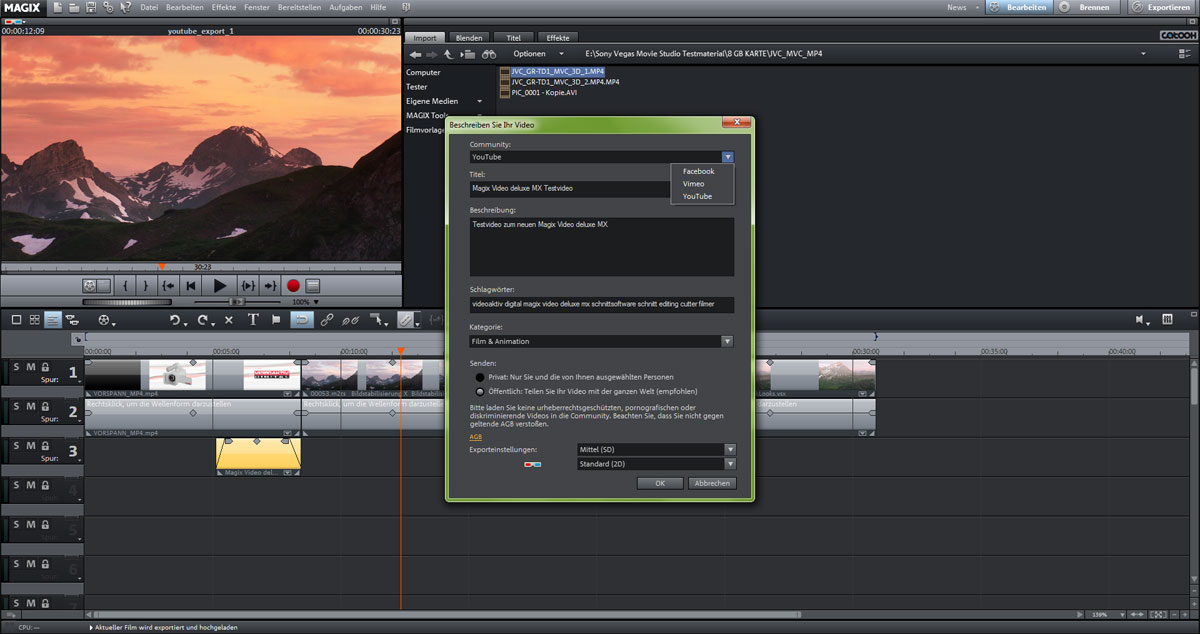This screenshot has width=1200, height=634.
Task: Expand the Eigene Medien entry arrow
Action: tap(479, 101)
